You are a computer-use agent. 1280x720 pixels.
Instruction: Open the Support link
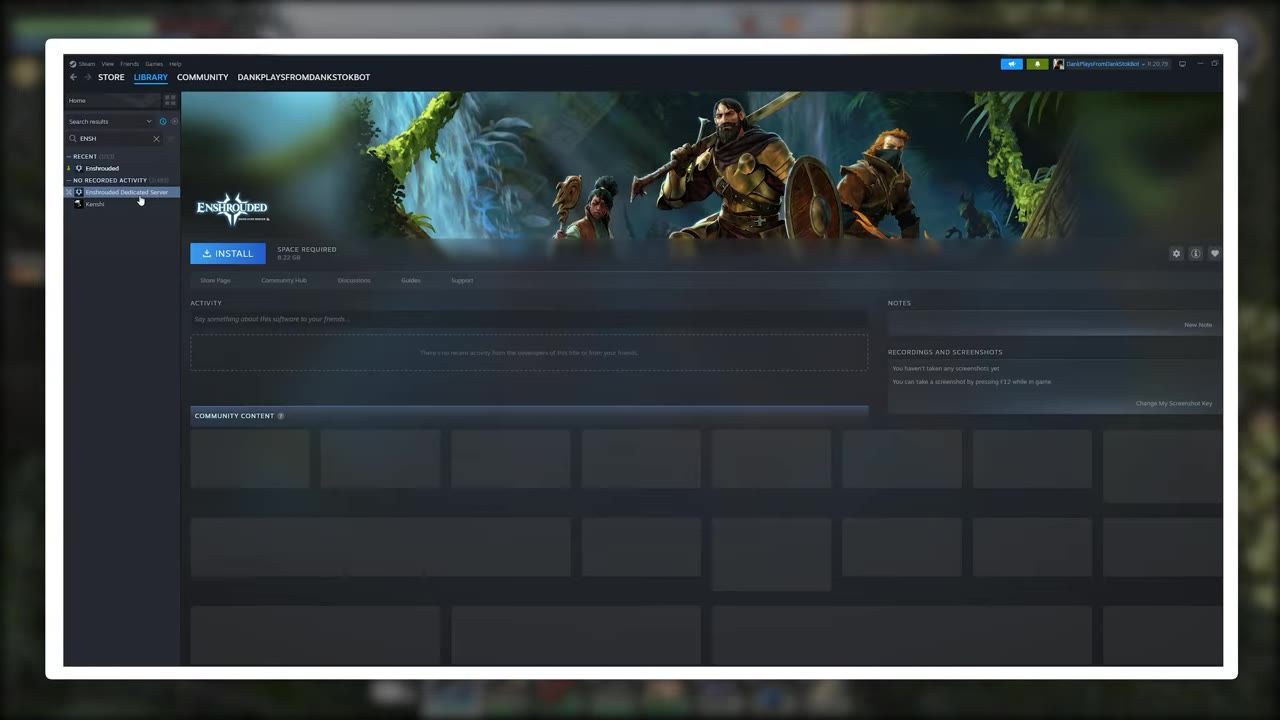pos(462,280)
